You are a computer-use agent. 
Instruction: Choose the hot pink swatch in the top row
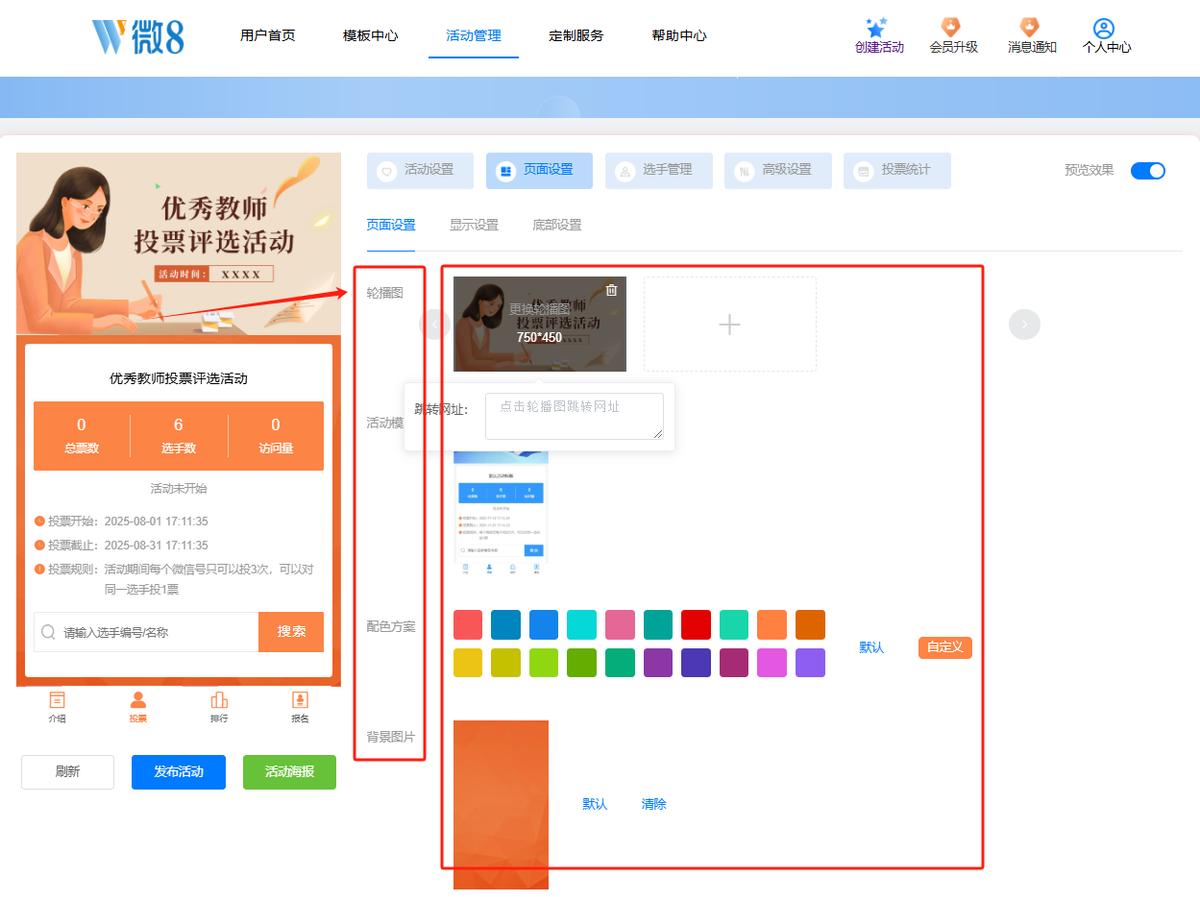pos(620,625)
